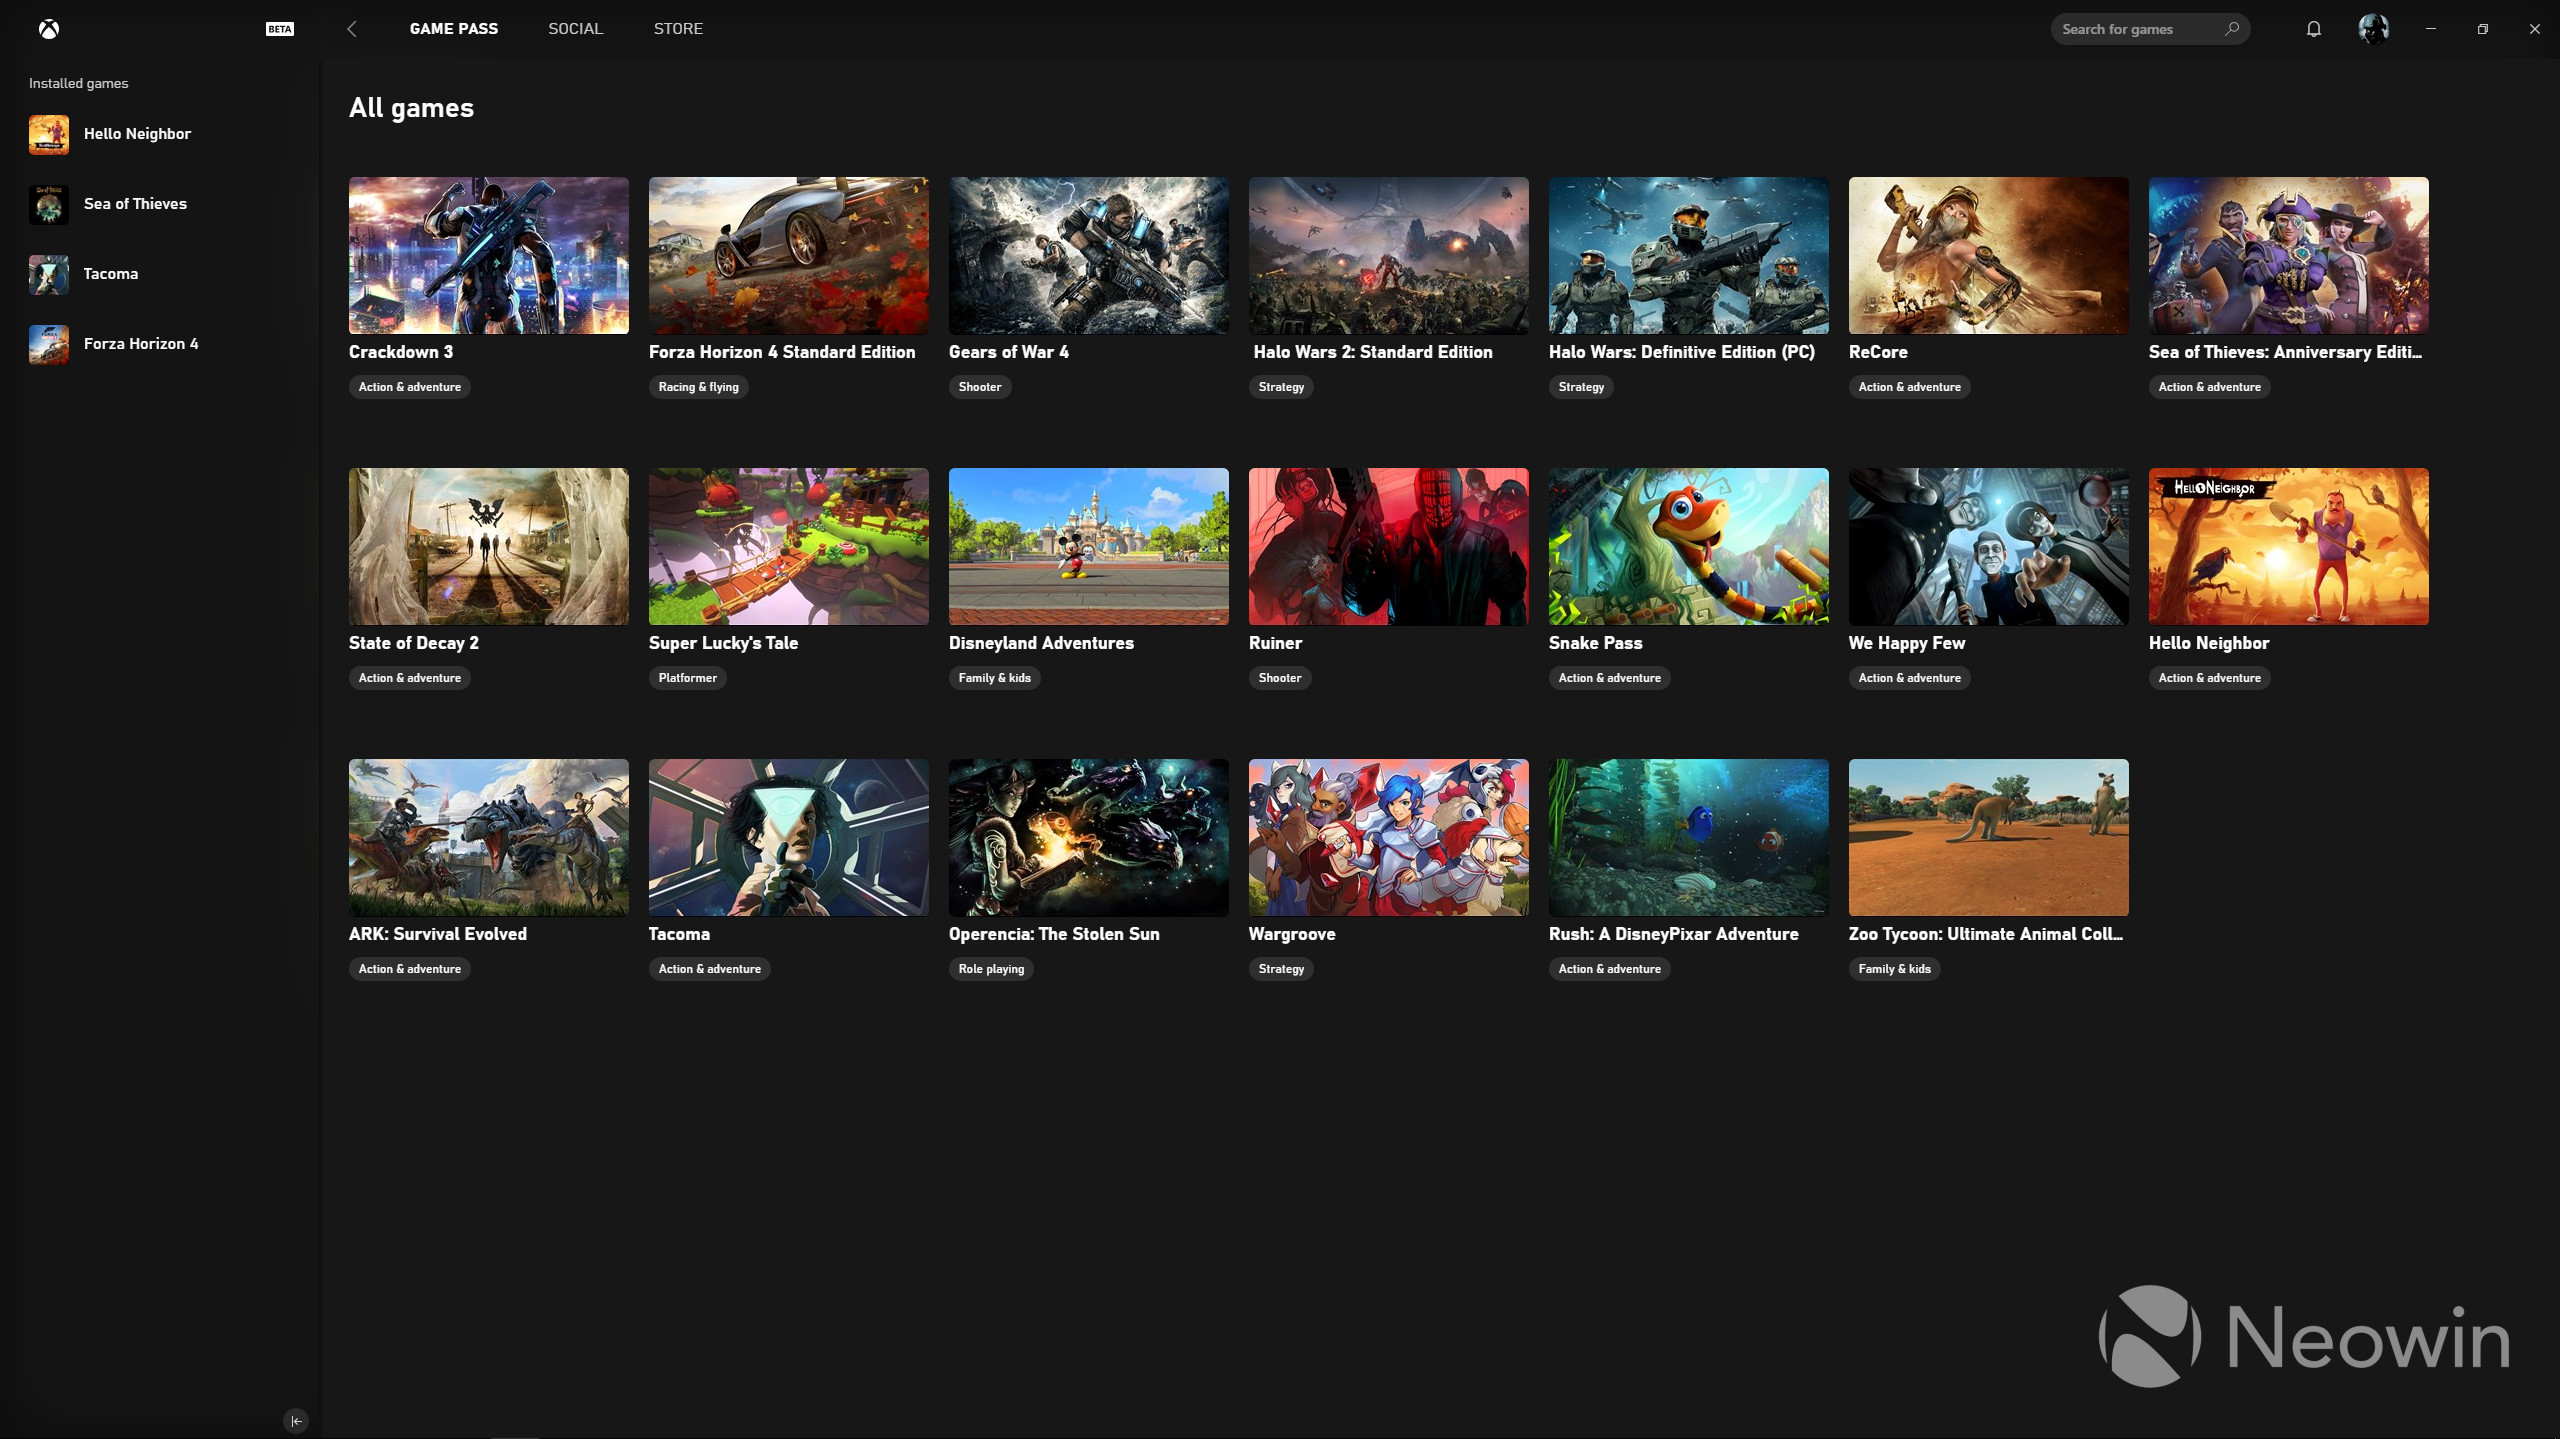Select the SOCIAL tab
The height and width of the screenshot is (1439, 2560).
pyautogui.click(x=575, y=28)
